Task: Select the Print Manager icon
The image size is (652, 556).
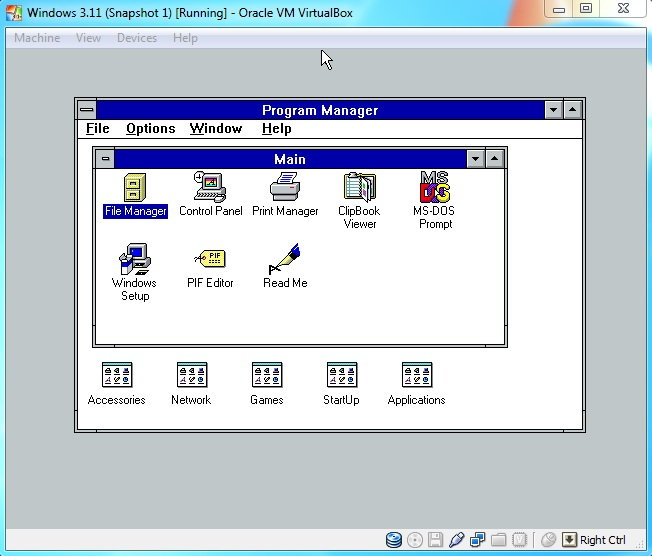Action: [285, 187]
